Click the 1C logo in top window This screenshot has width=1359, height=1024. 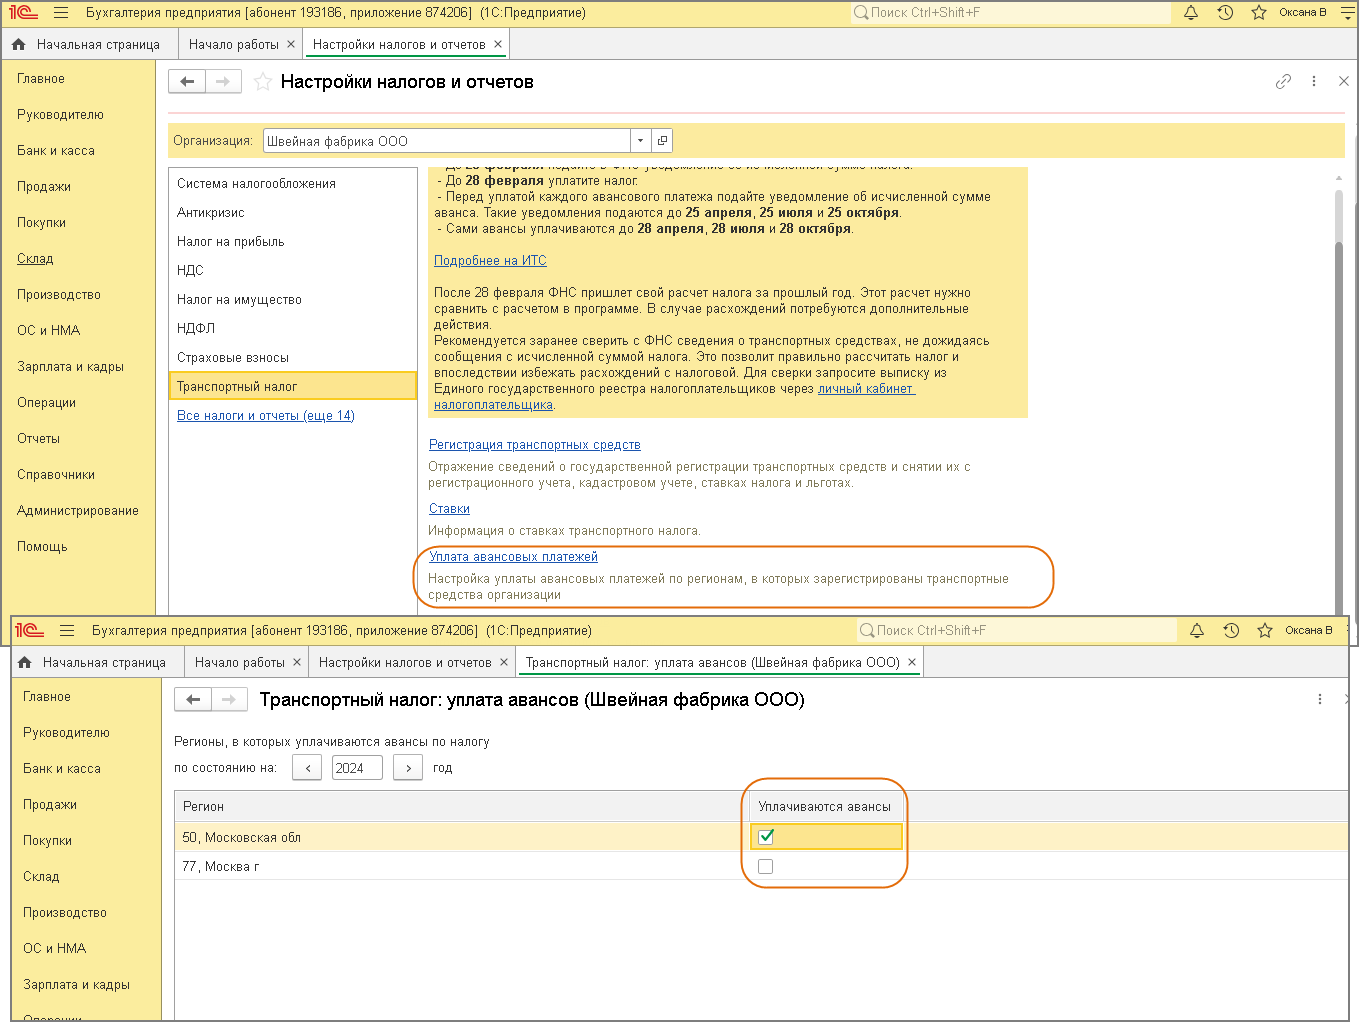(x=23, y=13)
